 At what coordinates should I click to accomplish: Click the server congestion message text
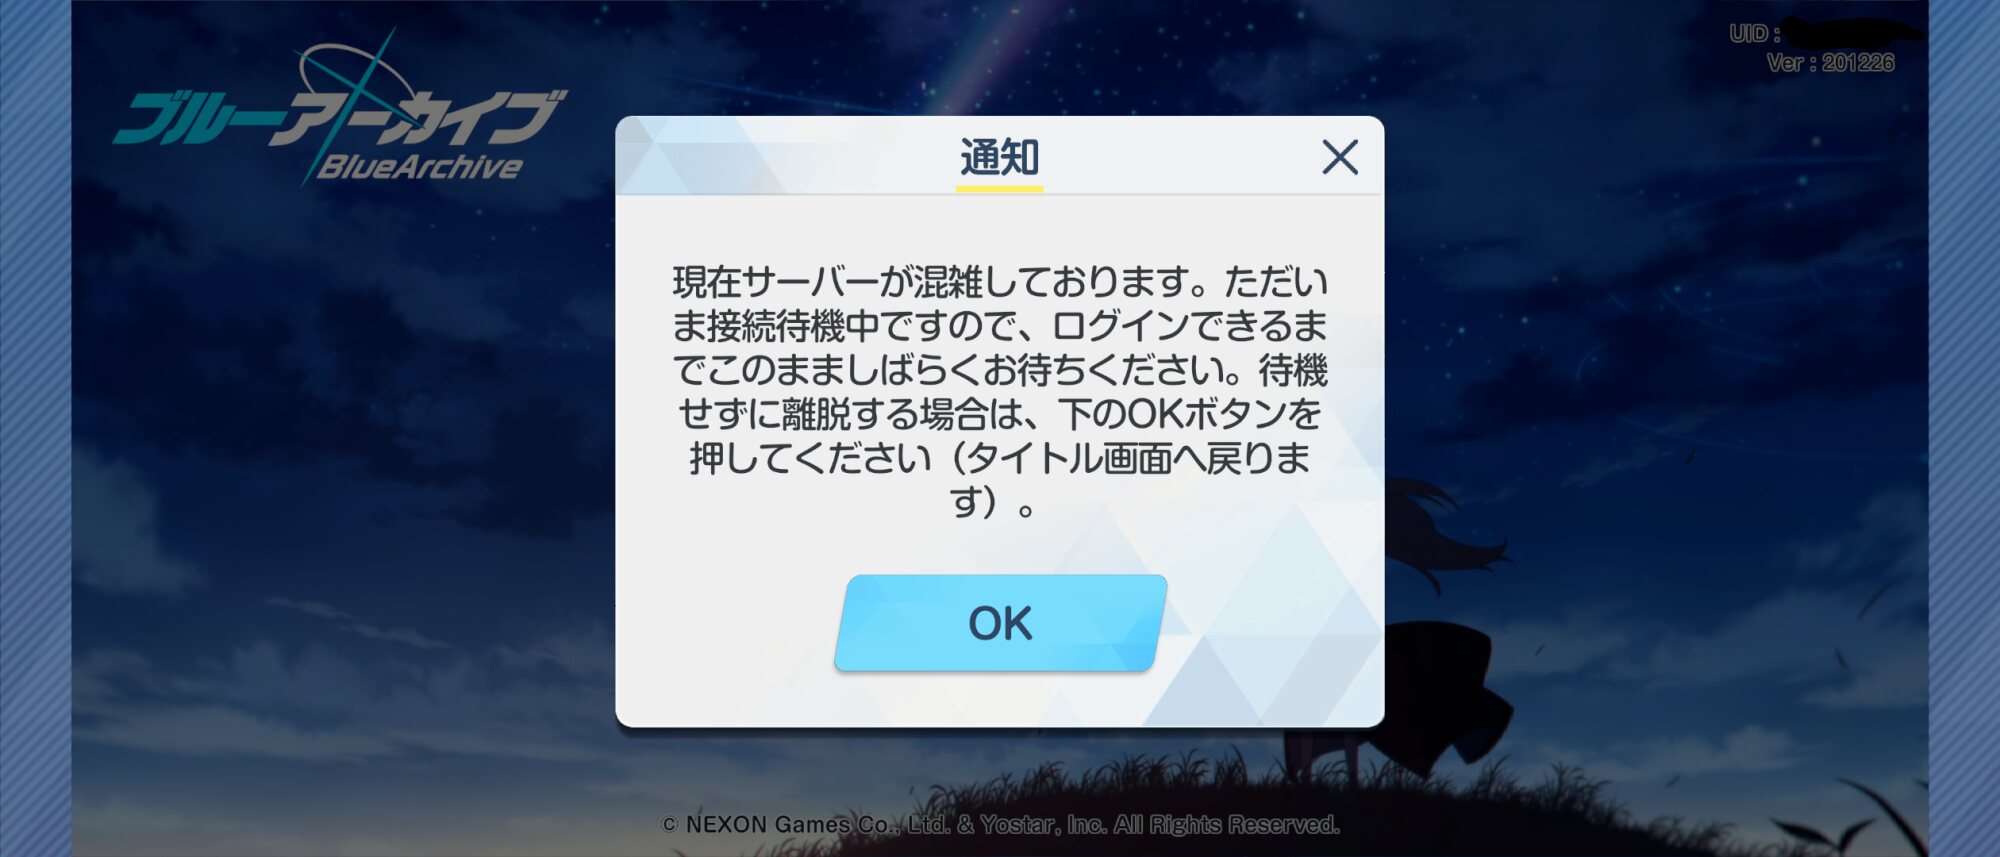point(1000,391)
